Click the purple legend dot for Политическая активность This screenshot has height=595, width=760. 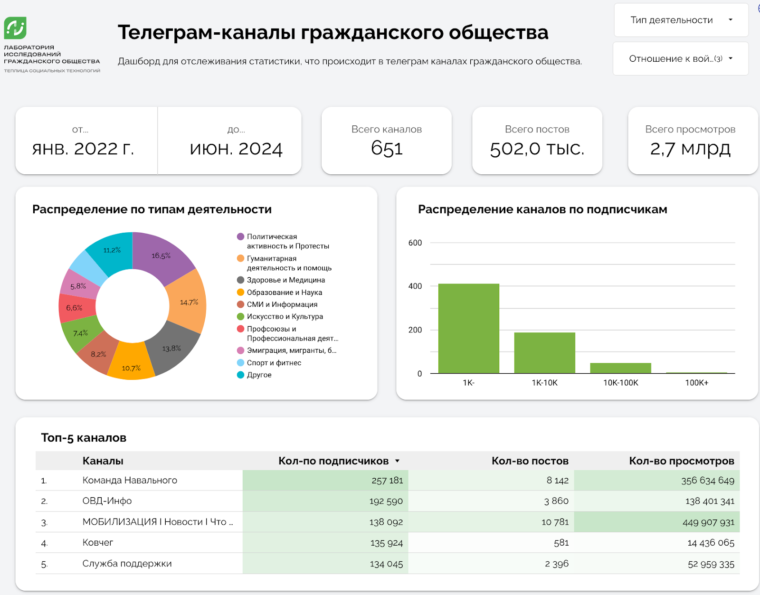[240, 237]
